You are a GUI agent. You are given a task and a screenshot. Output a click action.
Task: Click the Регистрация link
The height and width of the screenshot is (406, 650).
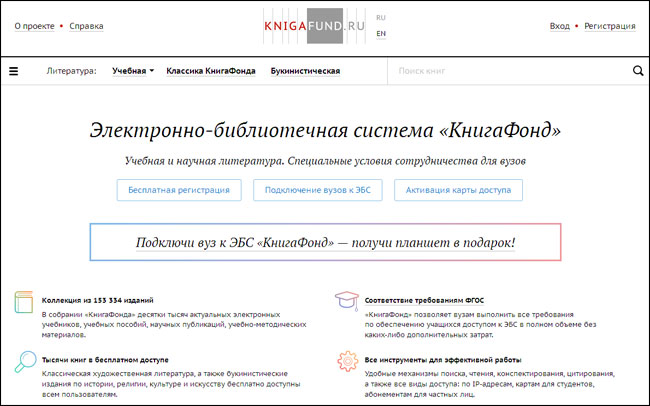coord(610,26)
